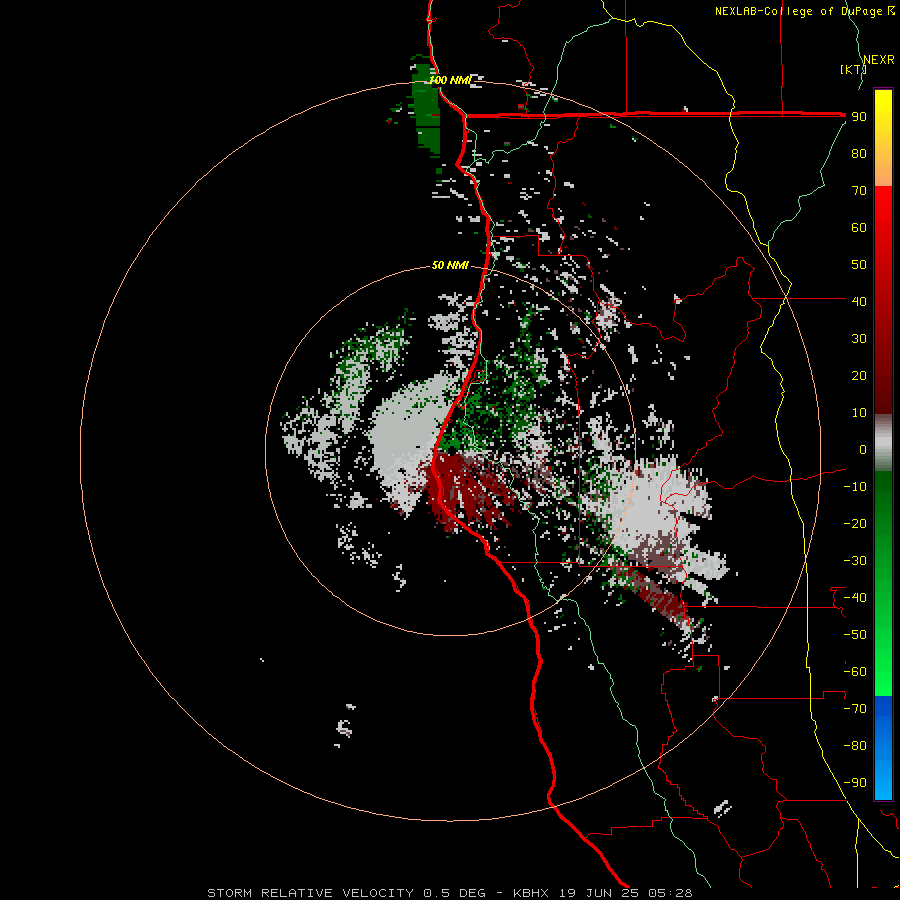Click the 50 value on the velocity scale
This screenshot has width=900, height=900.
pos(859,265)
